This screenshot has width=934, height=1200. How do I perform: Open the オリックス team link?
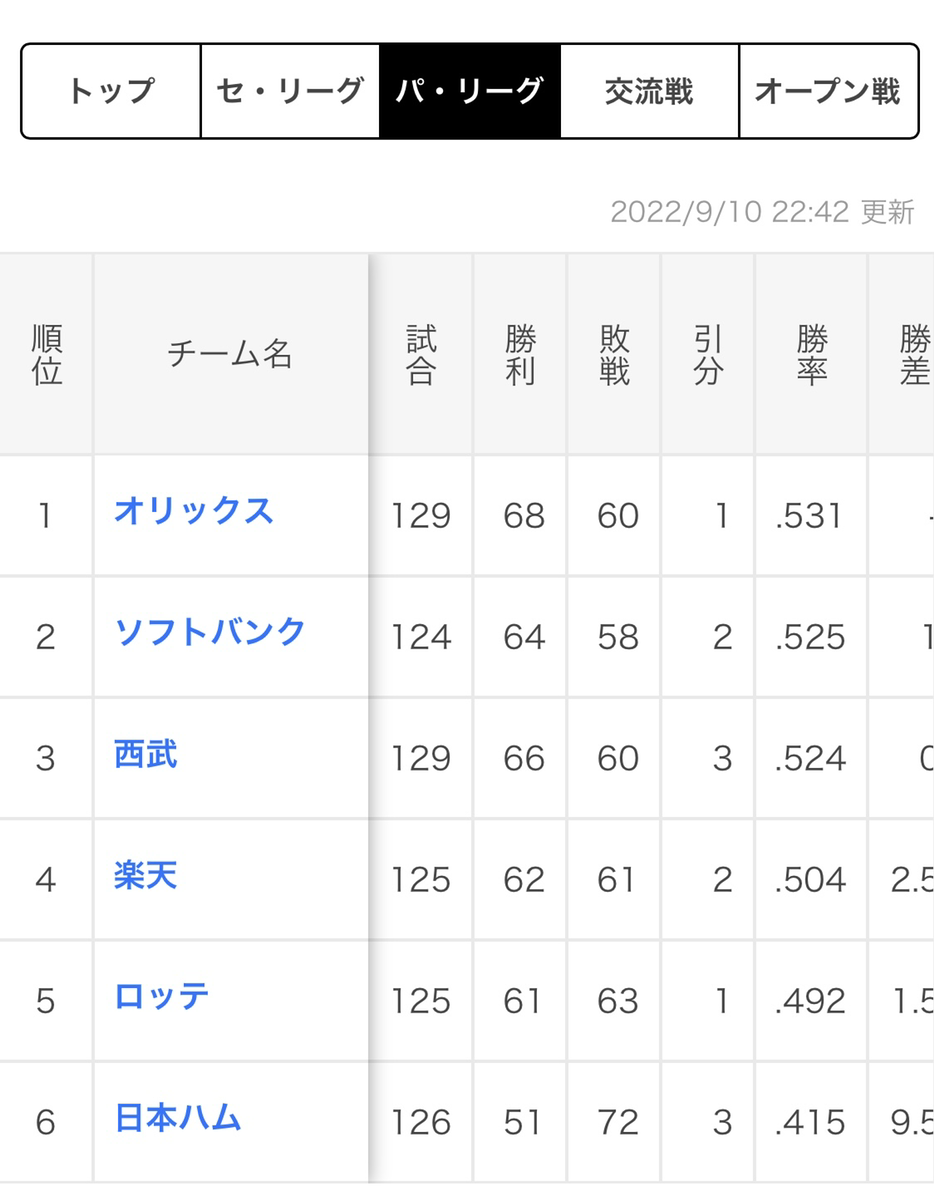(x=194, y=511)
